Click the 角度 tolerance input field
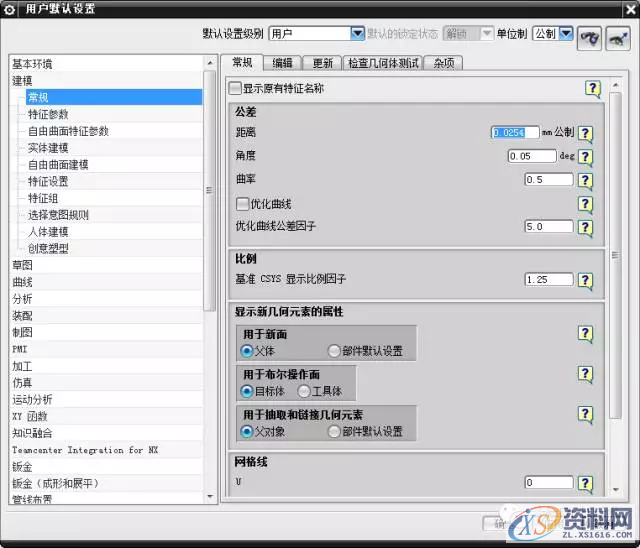640x548 pixels. point(532,156)
